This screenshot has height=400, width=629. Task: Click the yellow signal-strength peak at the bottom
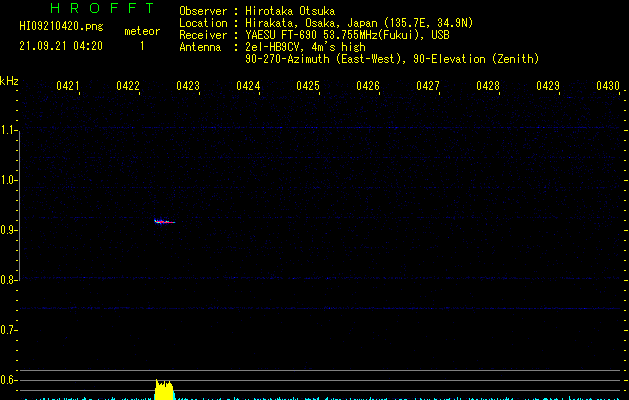(x=164, y=390)
